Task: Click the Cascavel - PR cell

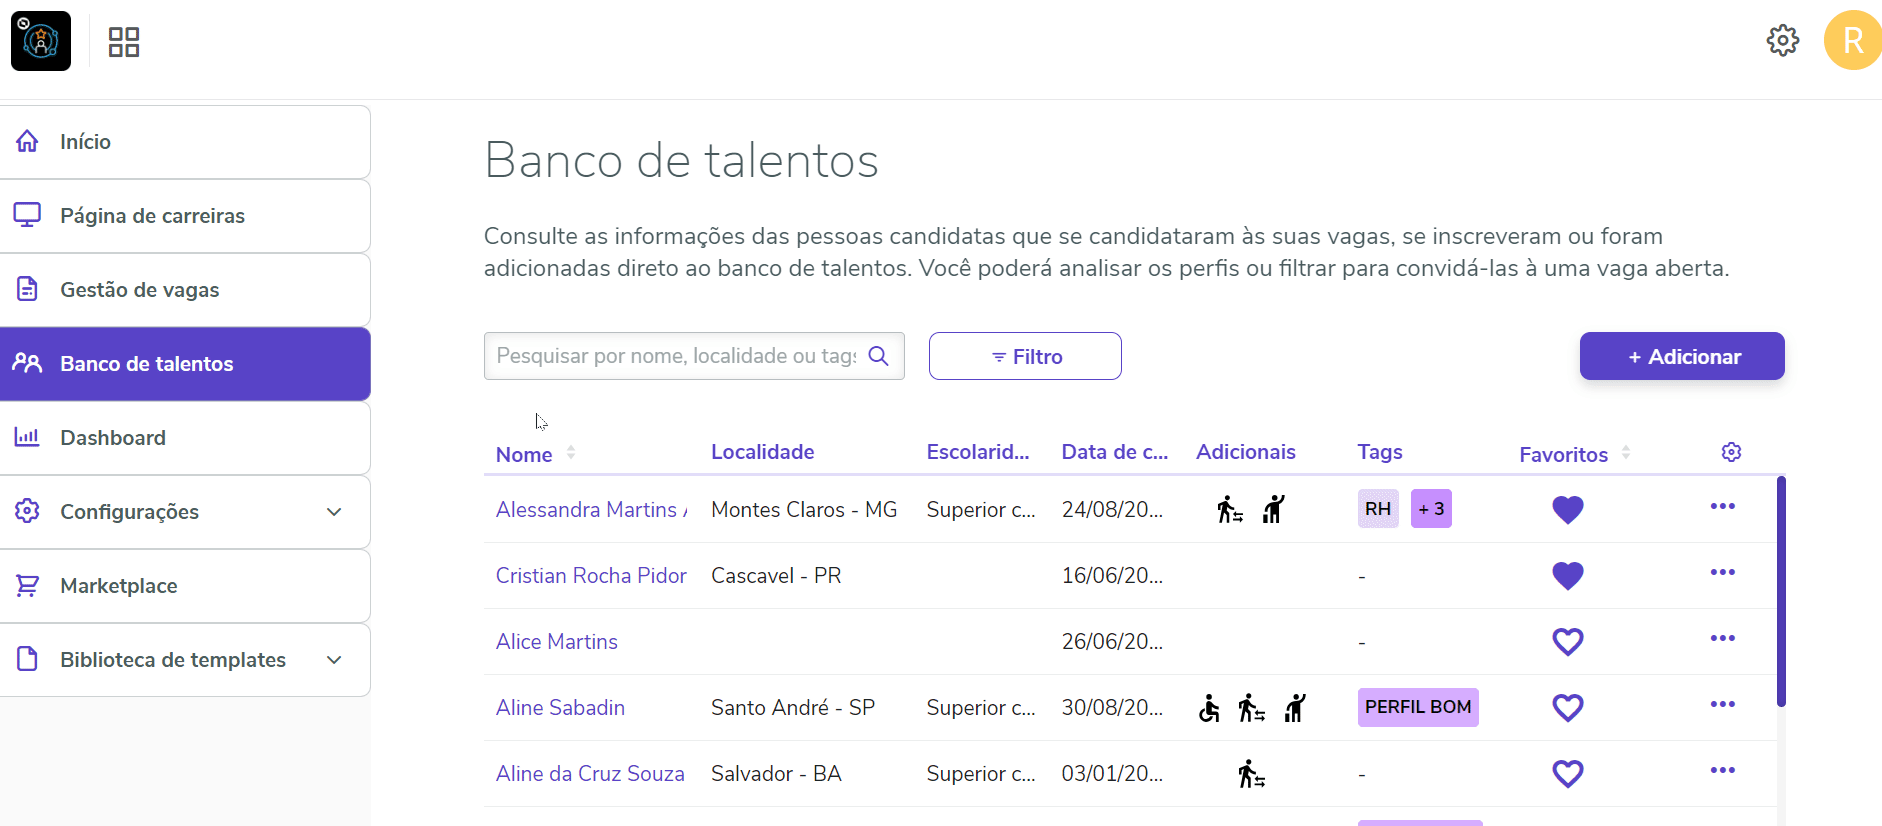Action: click(x=776, y=576)
